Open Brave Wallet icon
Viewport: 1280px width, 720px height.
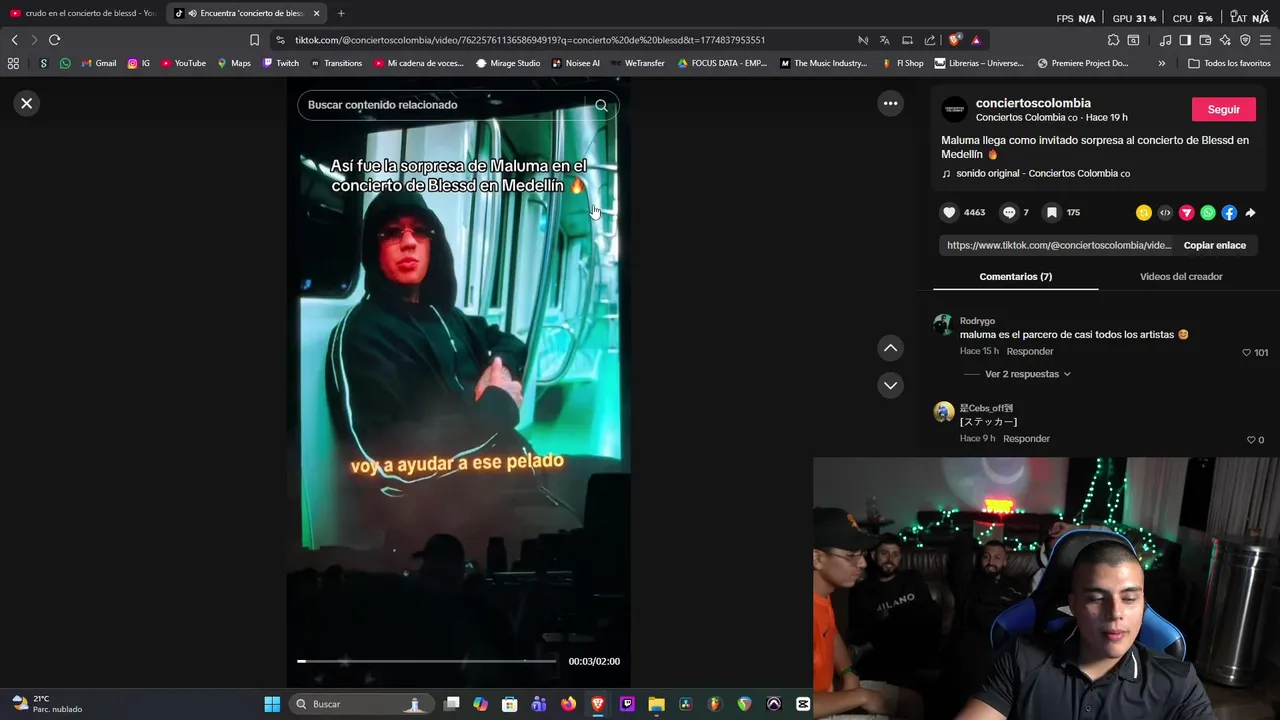click(x=1205, y=40)
